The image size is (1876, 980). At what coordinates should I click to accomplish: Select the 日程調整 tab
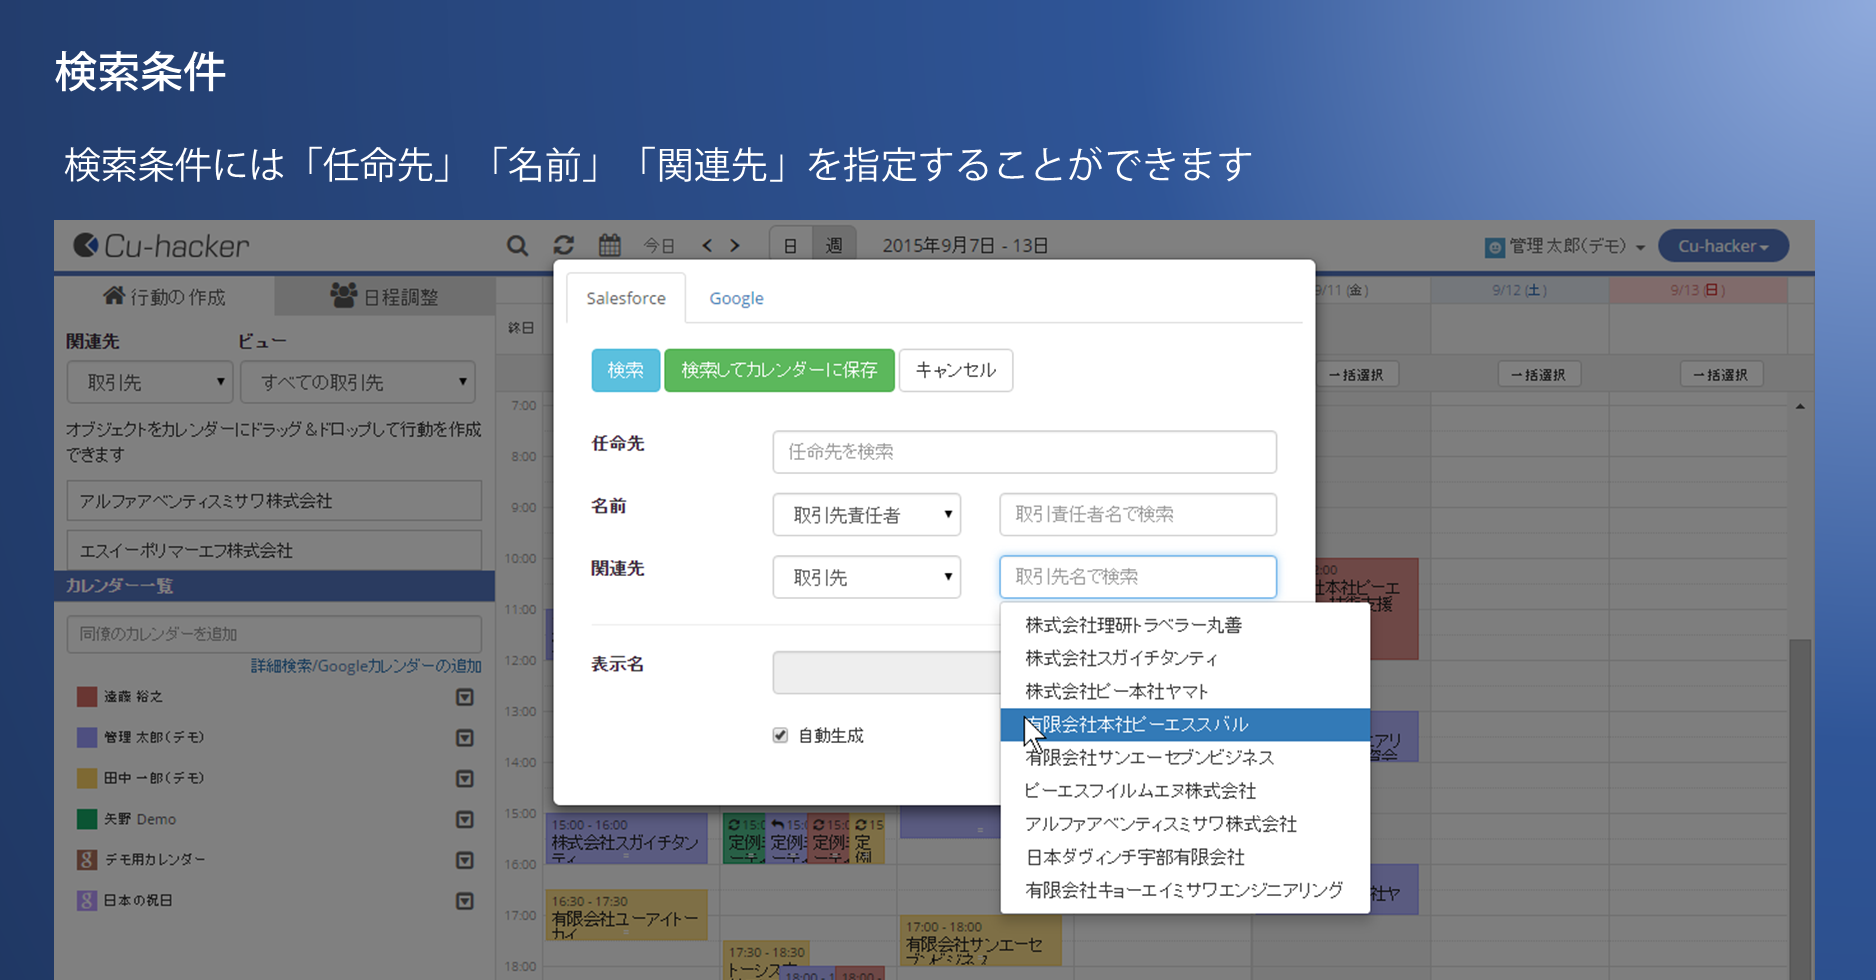pos(385,297)
